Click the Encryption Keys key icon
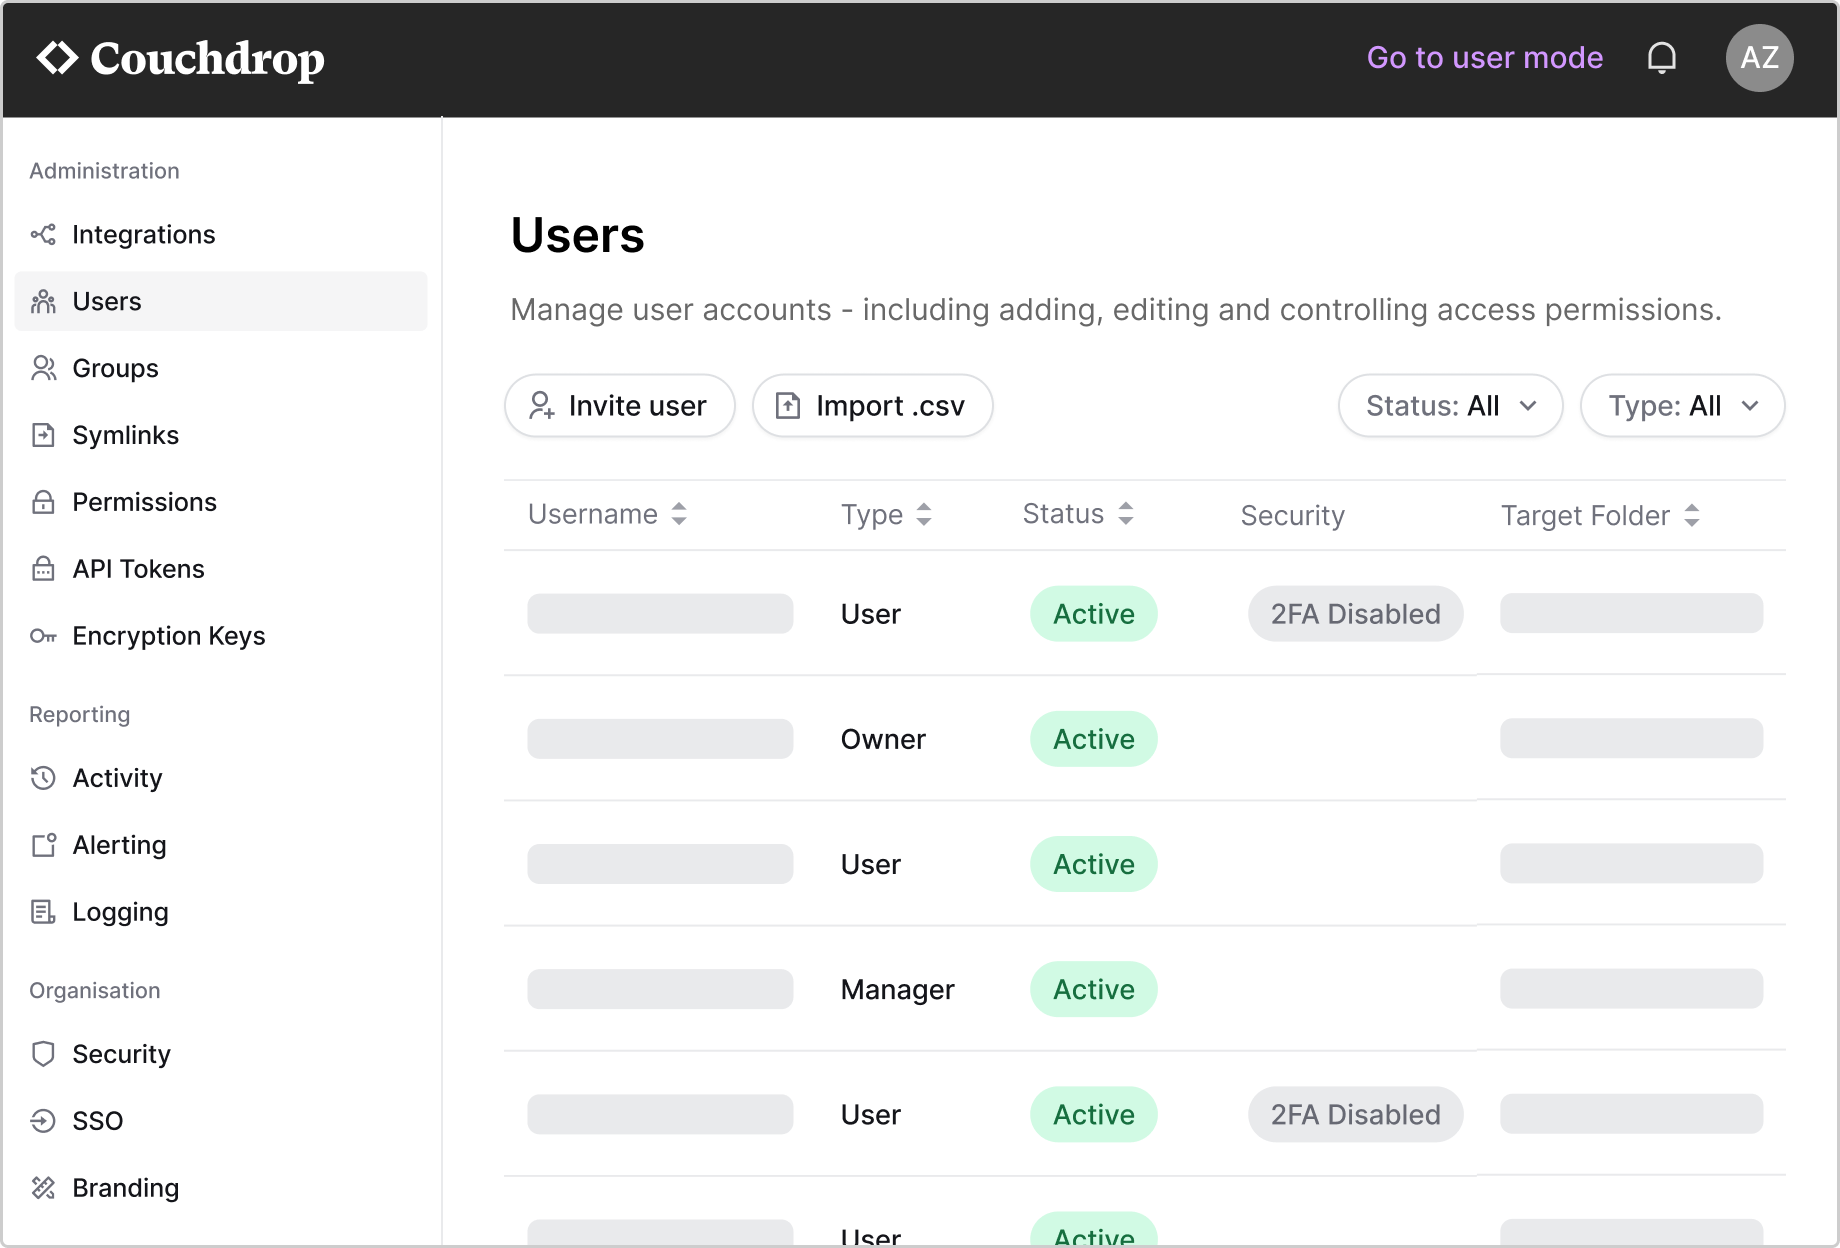1840x1248 pixels. [43, 636]
